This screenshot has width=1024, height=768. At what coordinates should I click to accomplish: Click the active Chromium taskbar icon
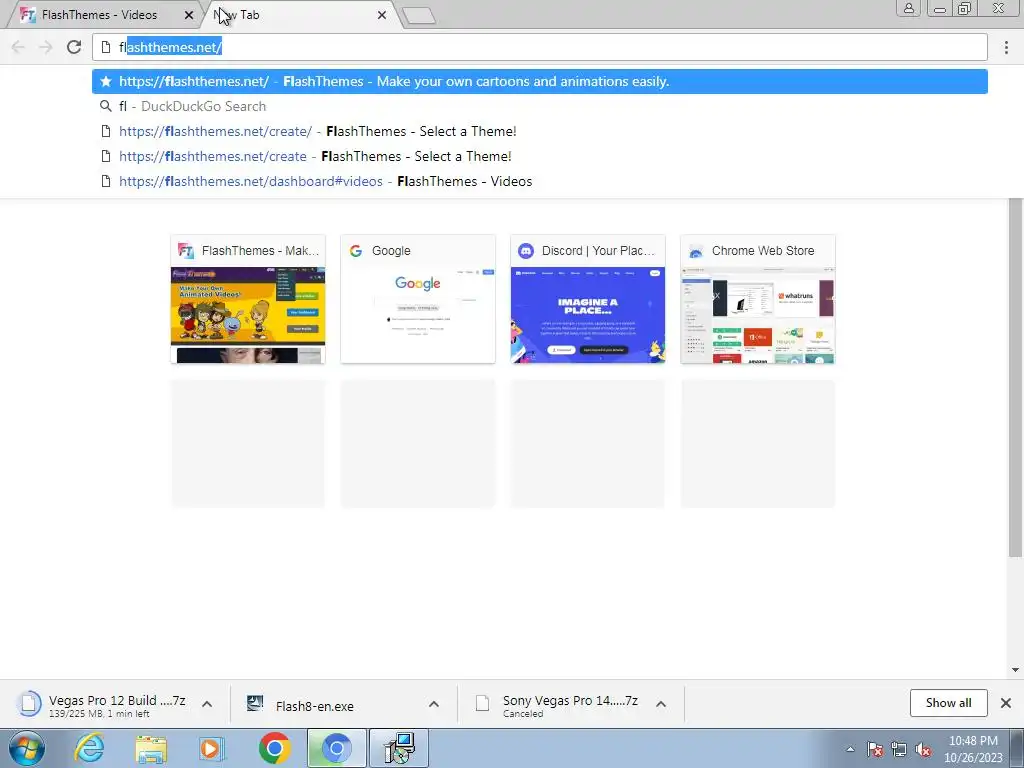[x=336, y=748]
